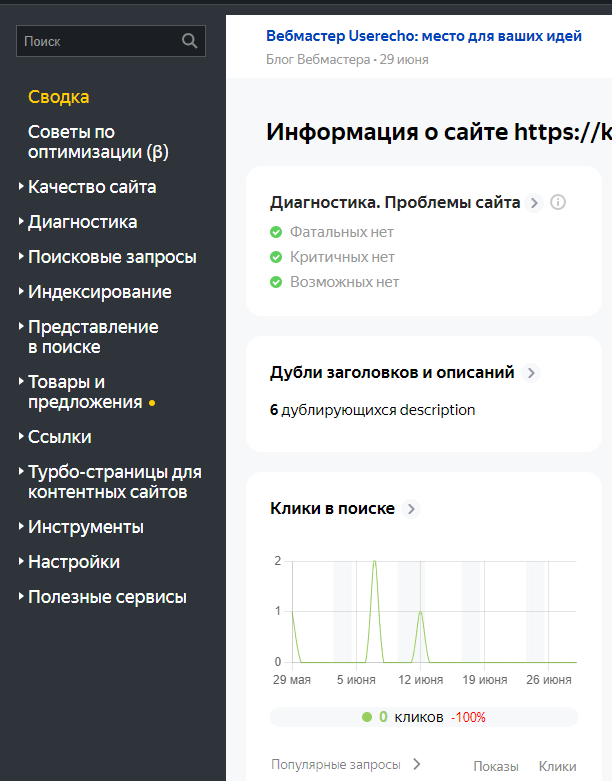
Task: Expand Турбо-страницы для контентных сайтов arrow
Action: [x=21, y=471]
